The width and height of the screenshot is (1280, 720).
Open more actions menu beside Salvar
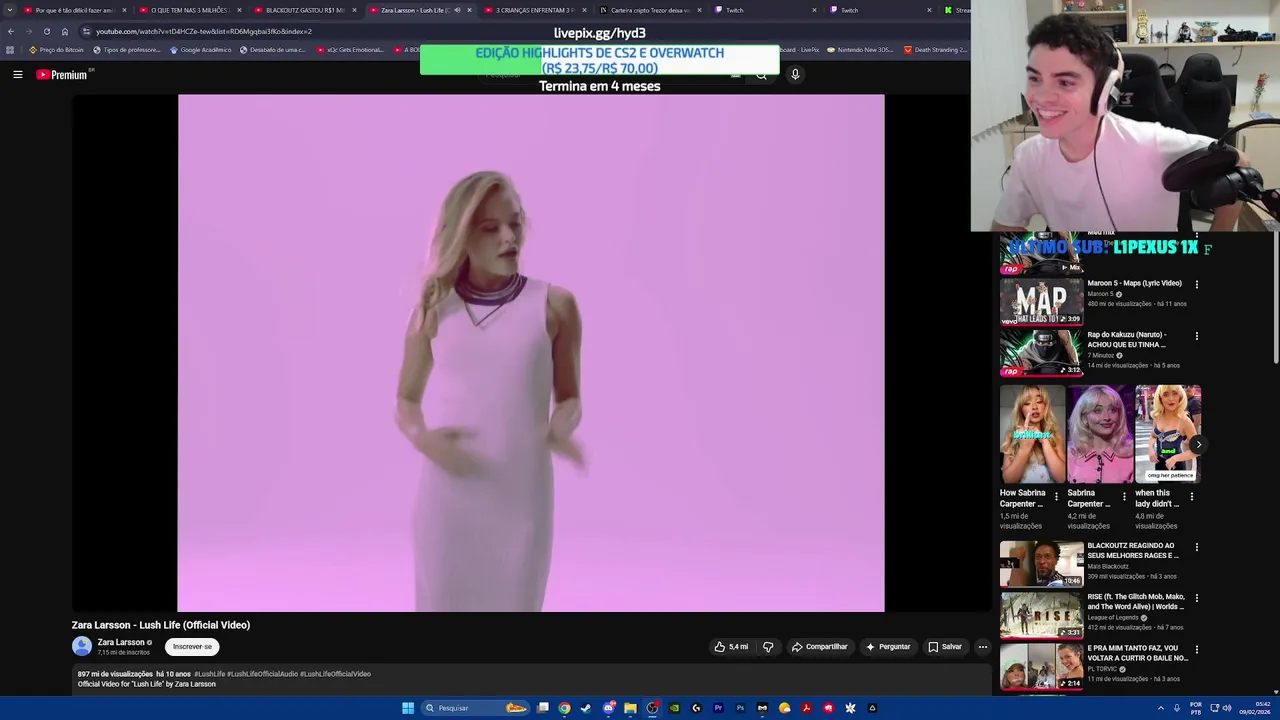click(x=982, y=647)
